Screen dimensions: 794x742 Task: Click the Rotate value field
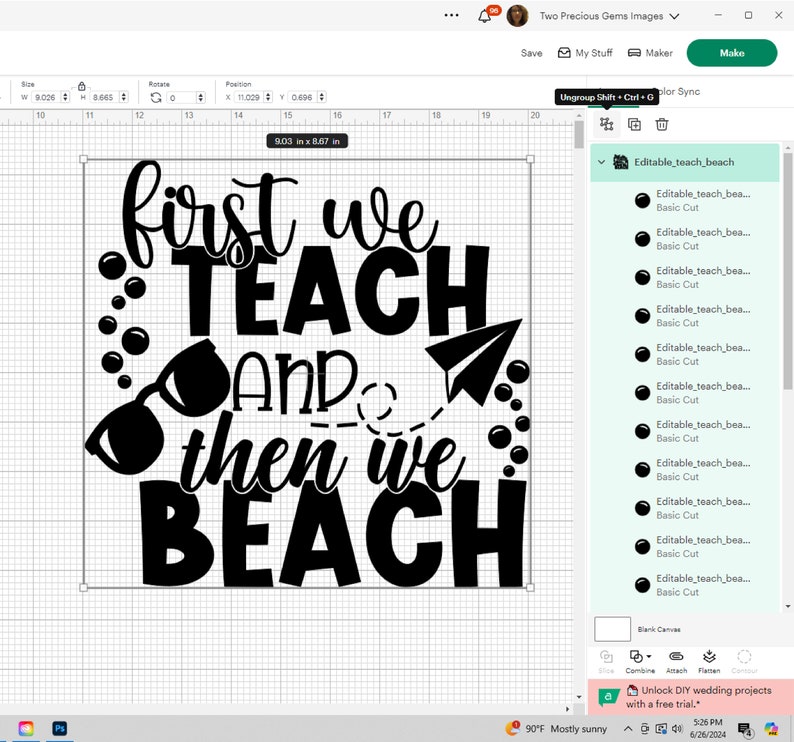point(182,97)
